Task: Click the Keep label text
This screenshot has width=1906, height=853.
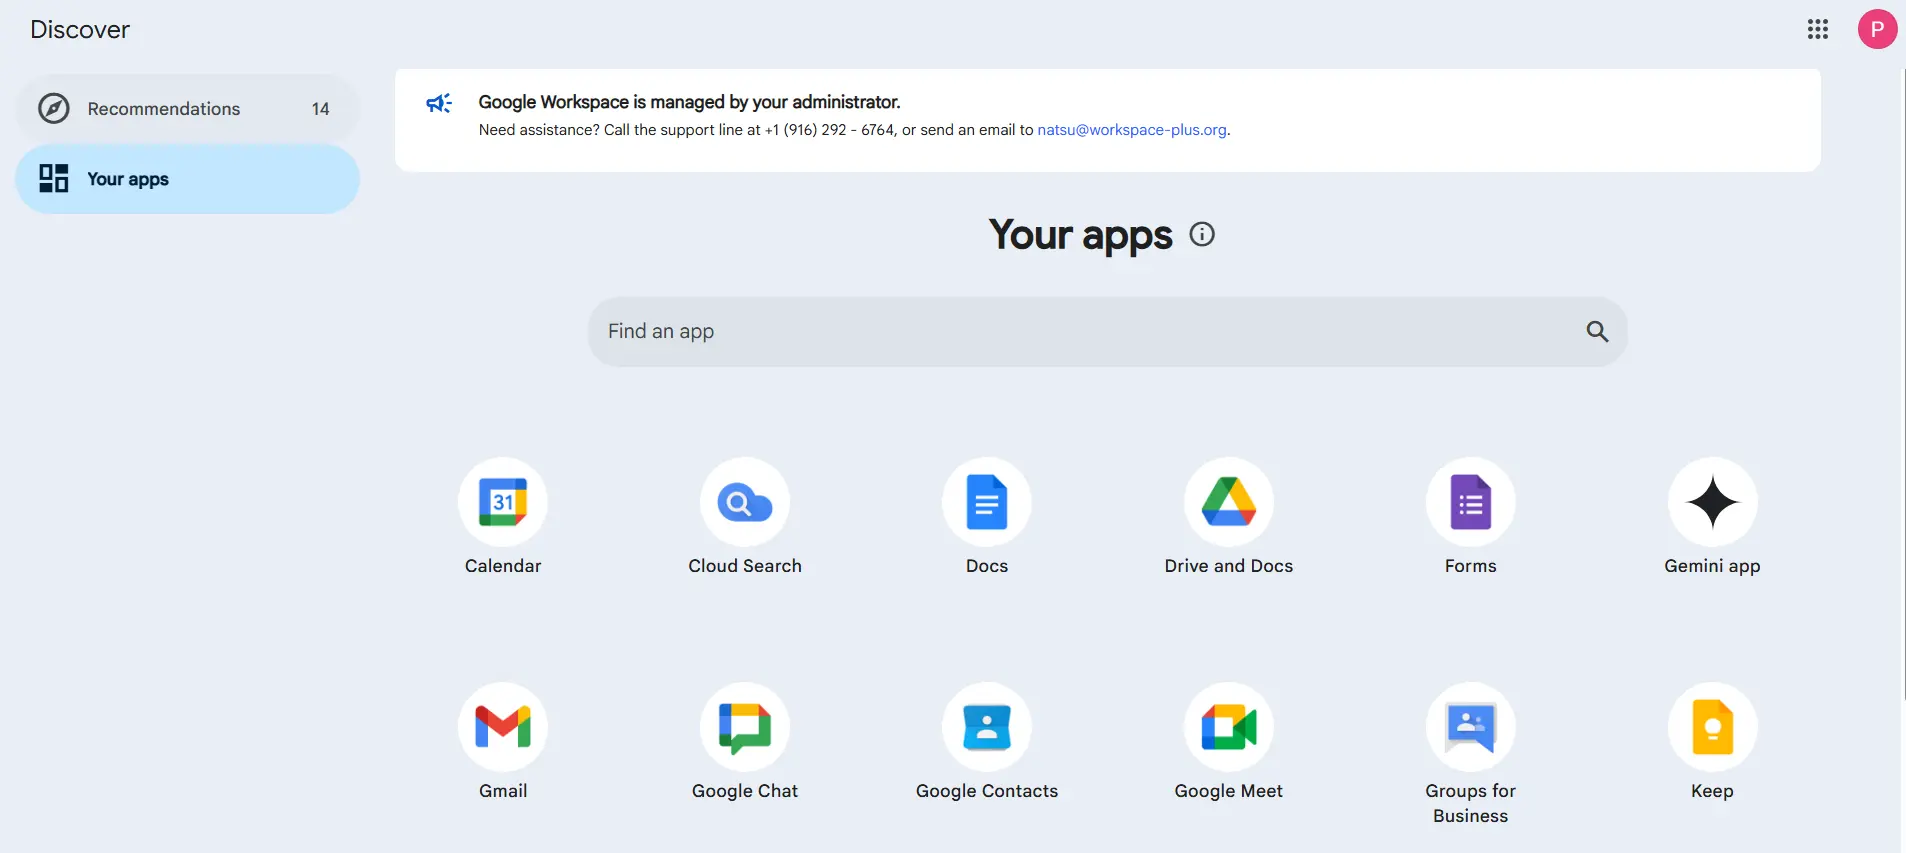Action: (x=1712, y=791)
